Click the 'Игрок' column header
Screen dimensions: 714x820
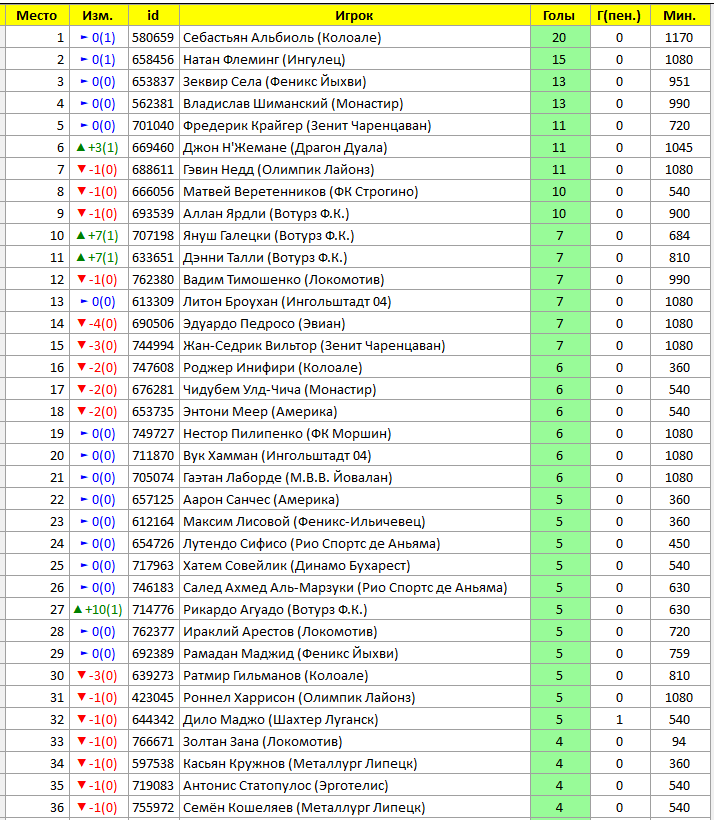click(x=354, y=16)
